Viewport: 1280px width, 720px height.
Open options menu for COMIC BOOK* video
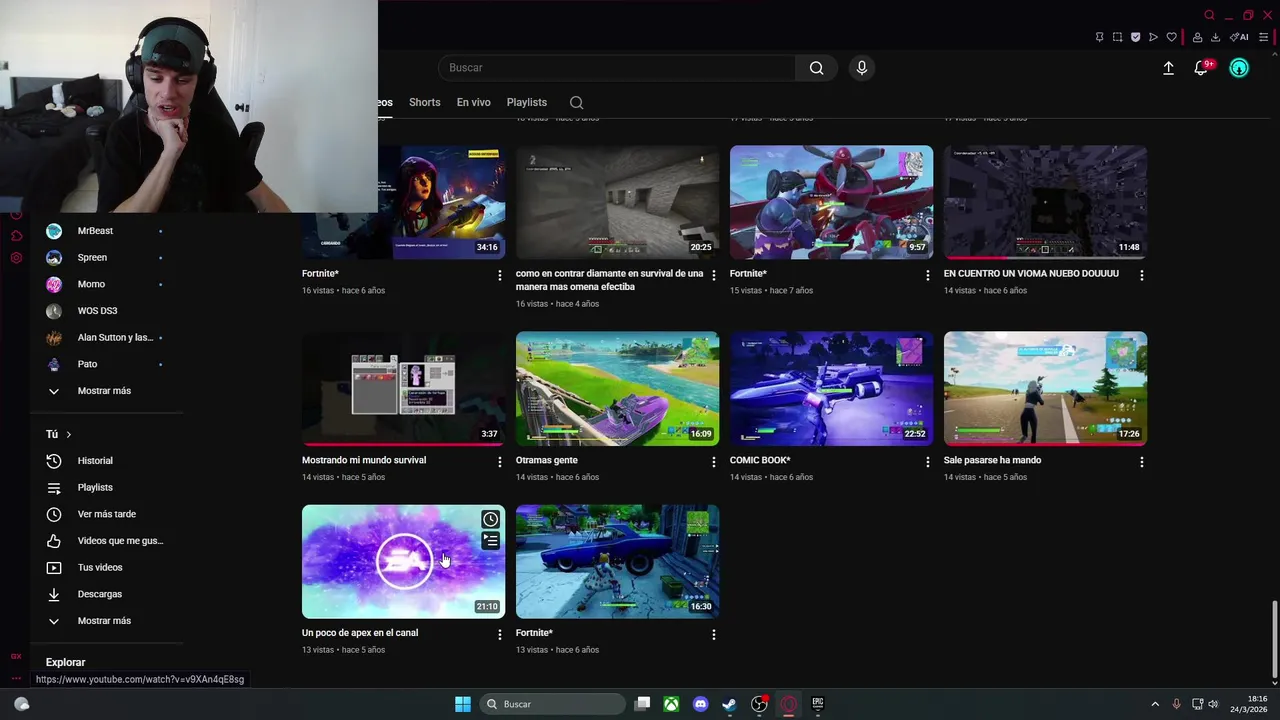point(927,462)
